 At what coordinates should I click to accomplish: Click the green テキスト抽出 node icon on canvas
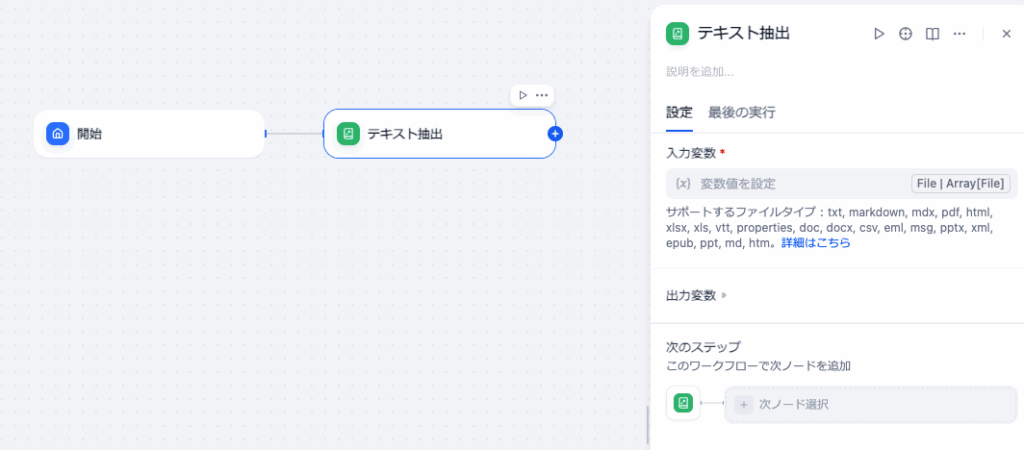point(348,134)
